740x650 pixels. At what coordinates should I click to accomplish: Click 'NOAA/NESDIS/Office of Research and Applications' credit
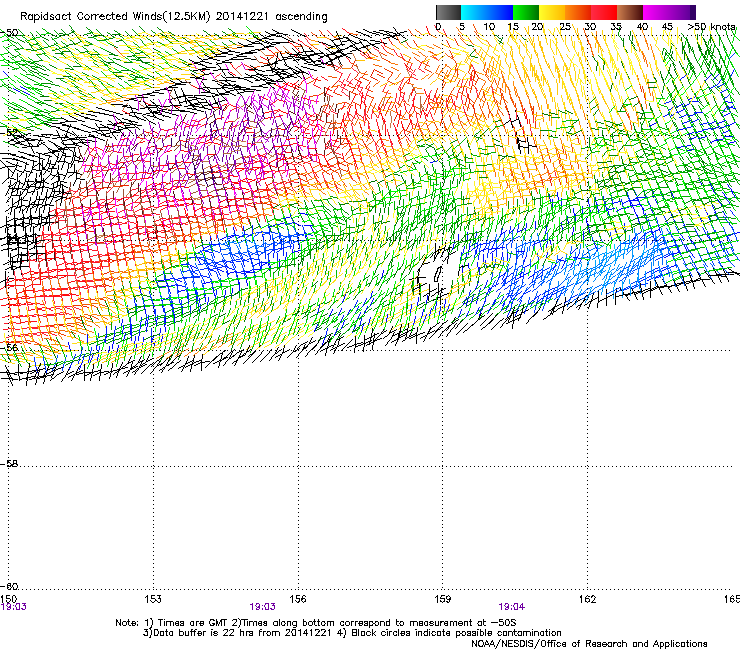(589, 644)
